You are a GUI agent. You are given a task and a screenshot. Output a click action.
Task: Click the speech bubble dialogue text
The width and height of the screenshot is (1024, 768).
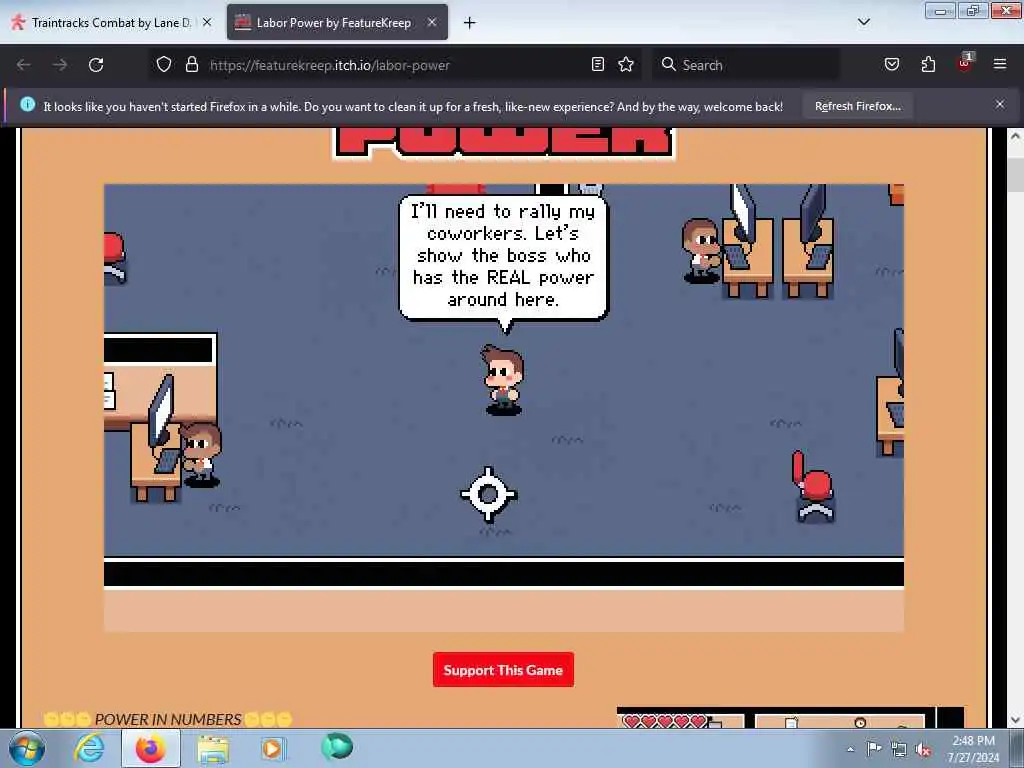click(x=503, y=255)
